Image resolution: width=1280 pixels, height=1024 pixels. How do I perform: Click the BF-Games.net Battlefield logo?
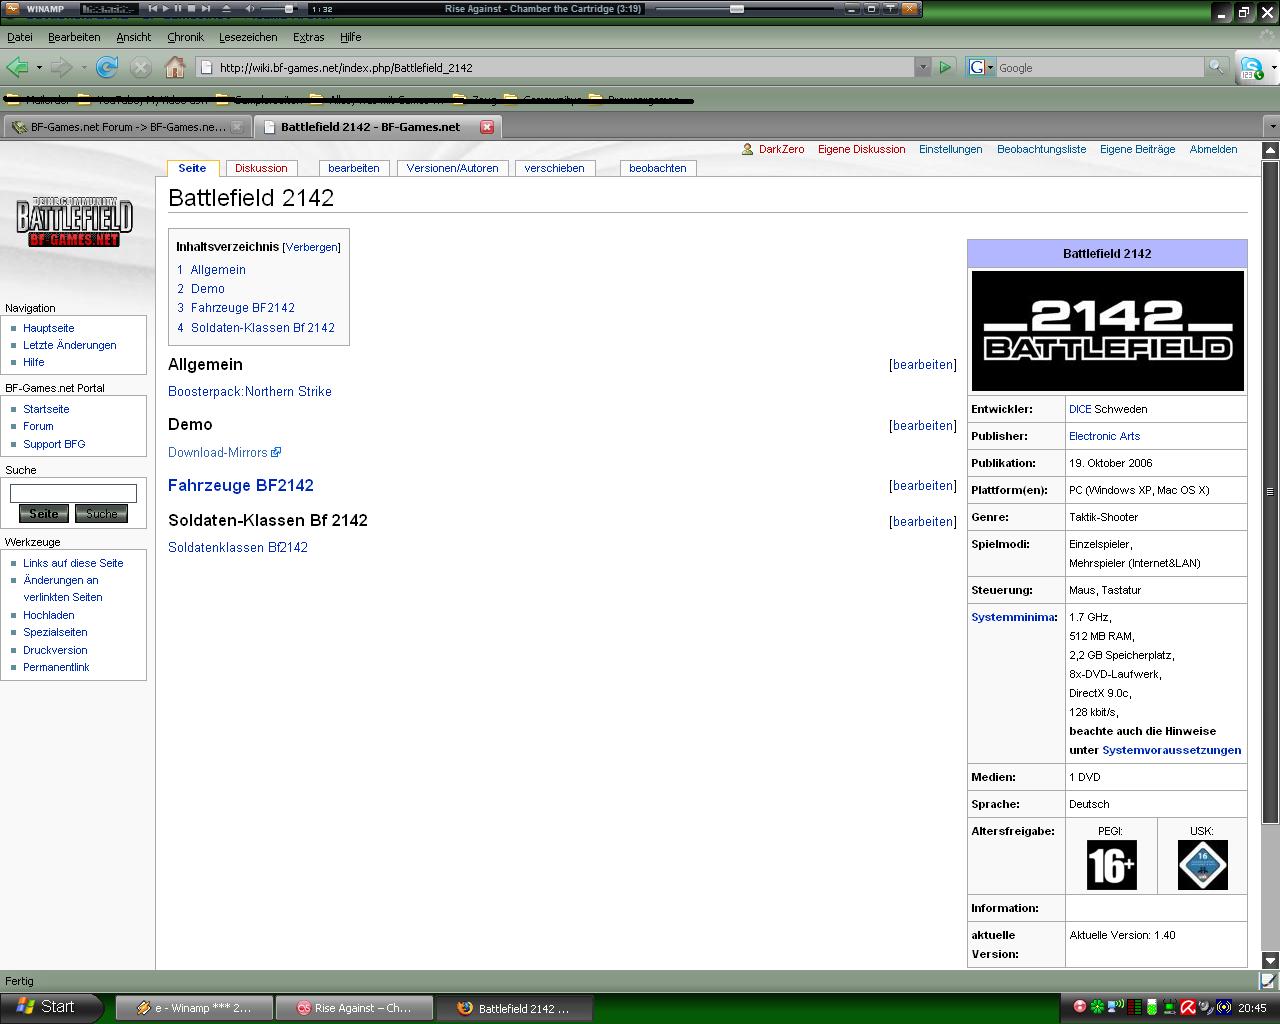[x=74, y=221]
